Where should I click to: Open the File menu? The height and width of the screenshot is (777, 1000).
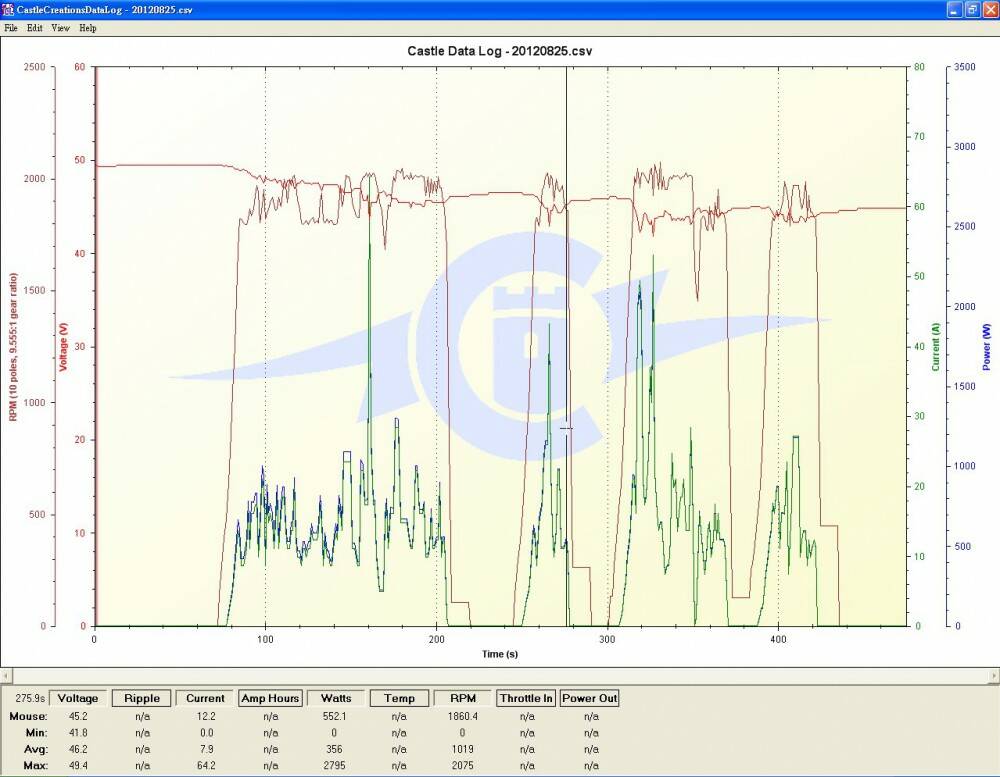pyautogui.click(x=11, y=28)
